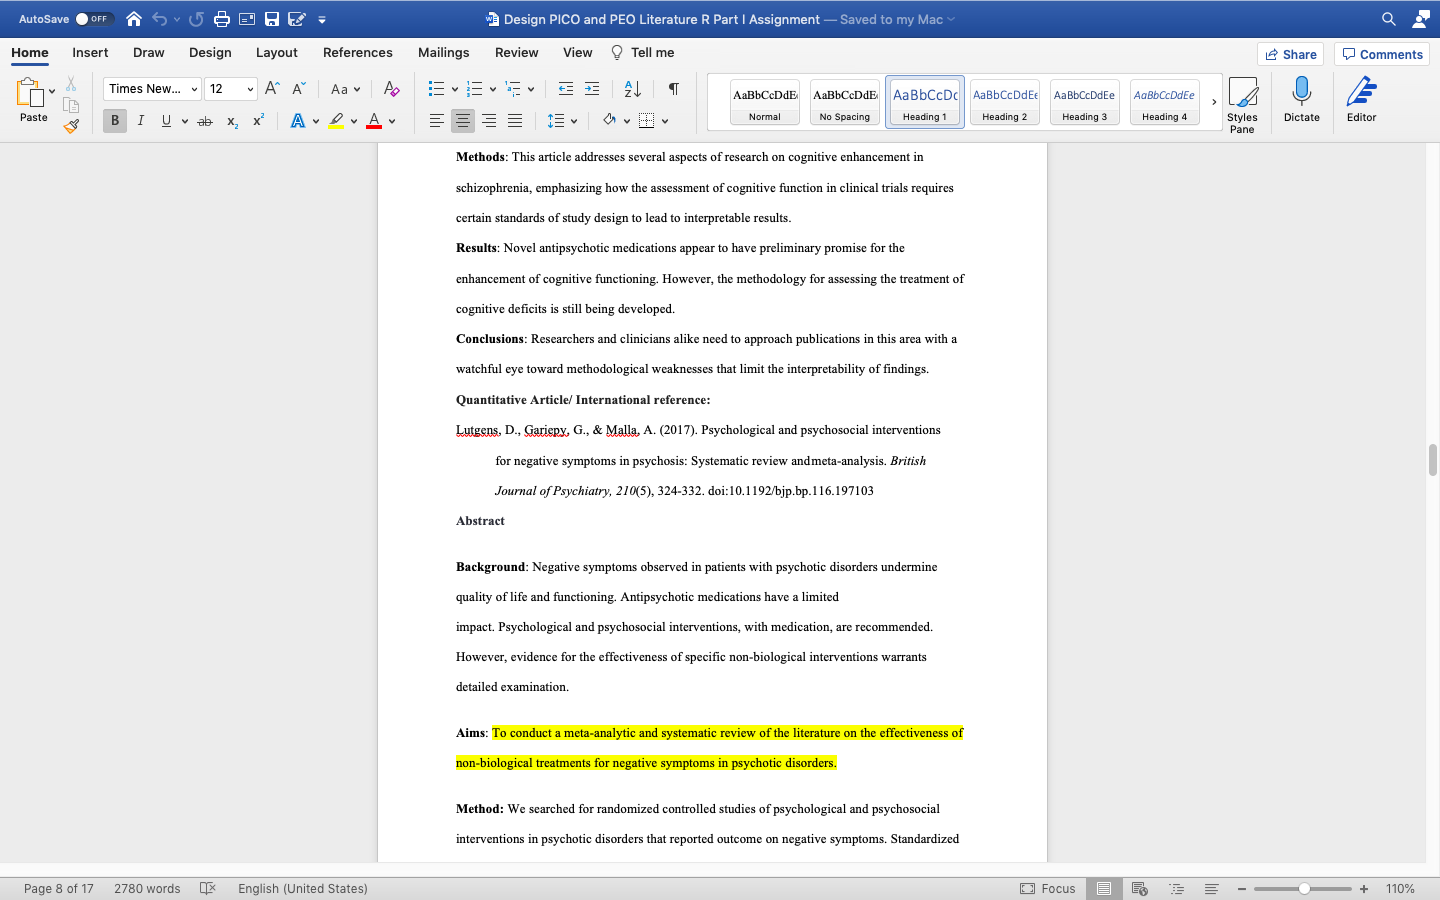Toggle bold formatting off

(x=114, y=120)
